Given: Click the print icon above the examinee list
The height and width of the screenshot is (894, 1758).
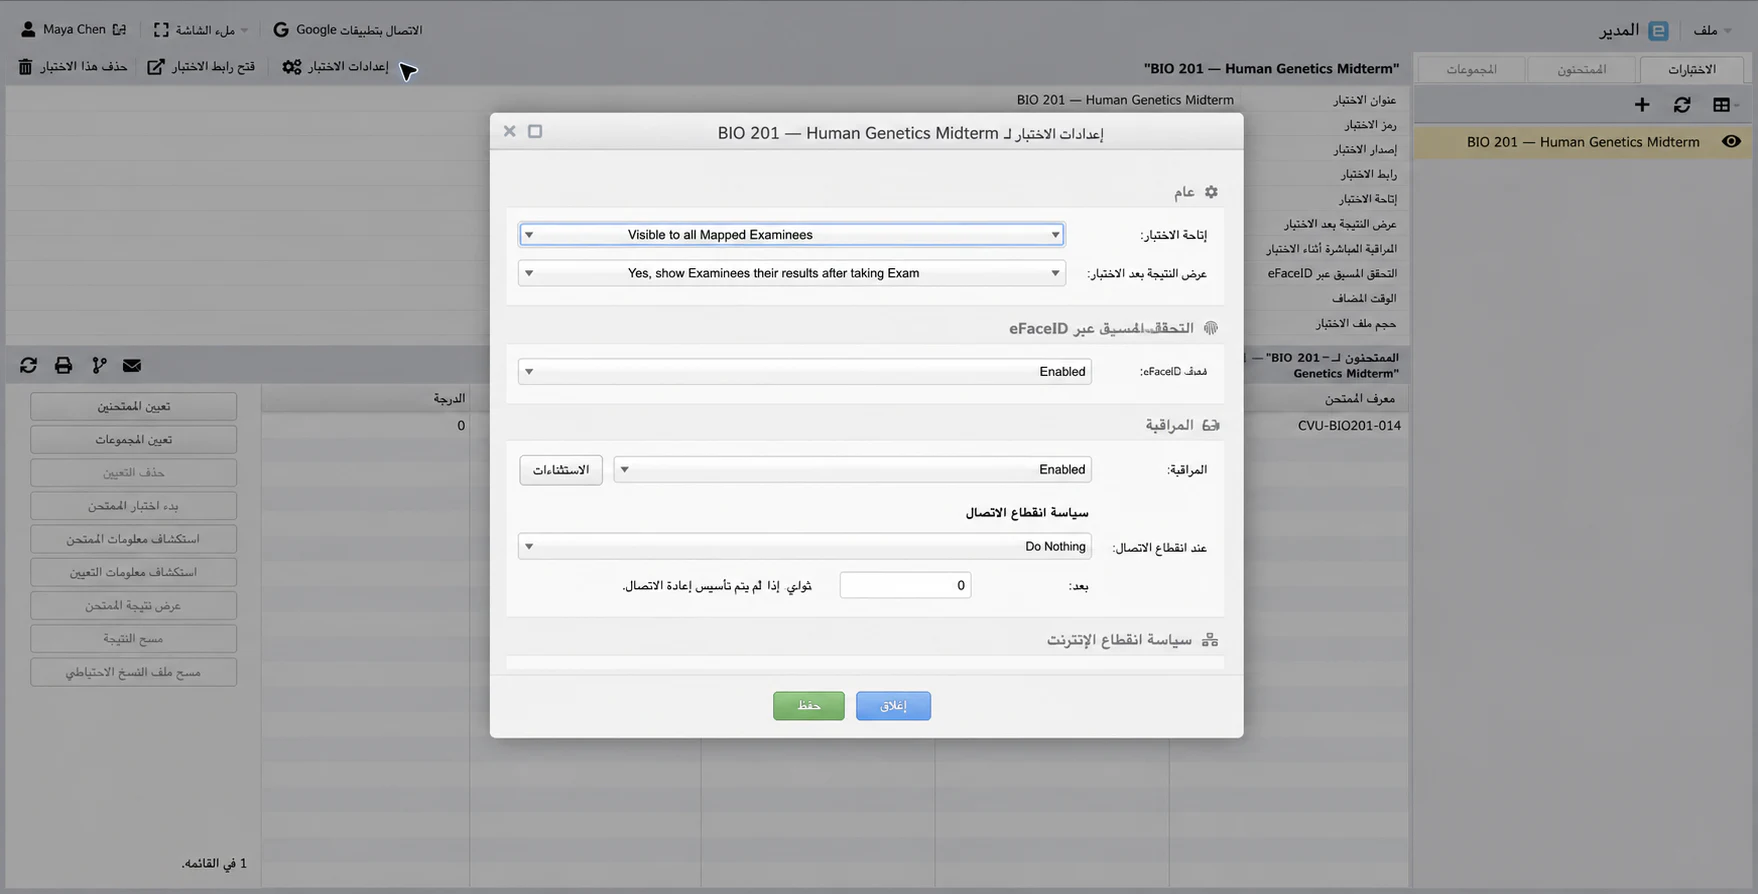Looking at the screenshot, I should [x=63, y=366].
